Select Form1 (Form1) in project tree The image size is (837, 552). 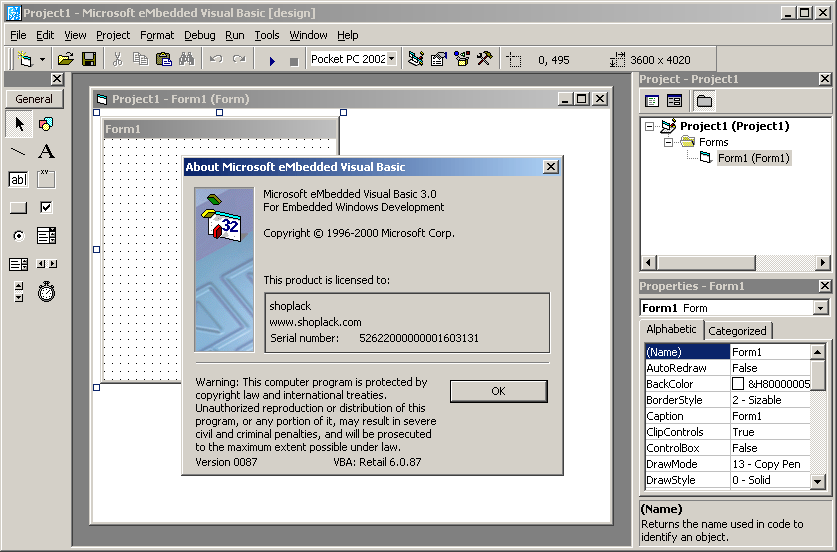753,158
